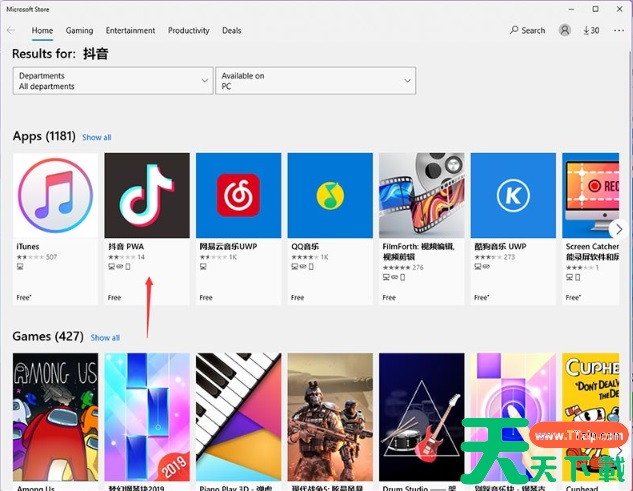The height and width of the screenshot is (491, 633).
Task: Click the 网易云音乐UWP title text
Action: 228,246
